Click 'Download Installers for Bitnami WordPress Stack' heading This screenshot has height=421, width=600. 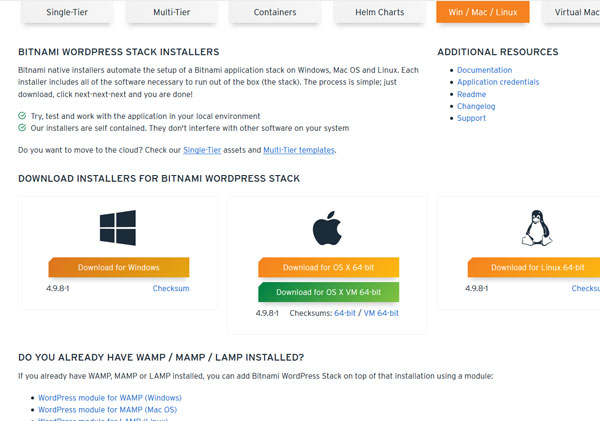point(159,178)
